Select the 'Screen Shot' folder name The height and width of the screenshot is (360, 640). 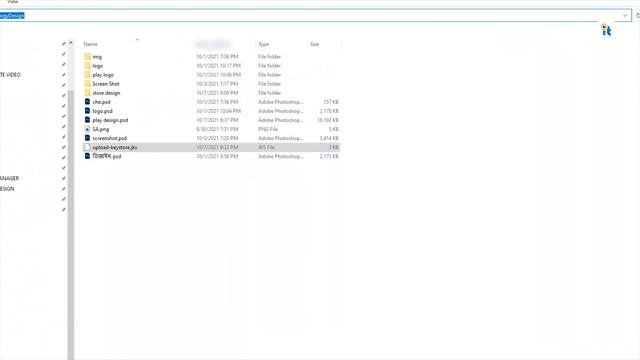pyautogui.click(x=106, y=84)
